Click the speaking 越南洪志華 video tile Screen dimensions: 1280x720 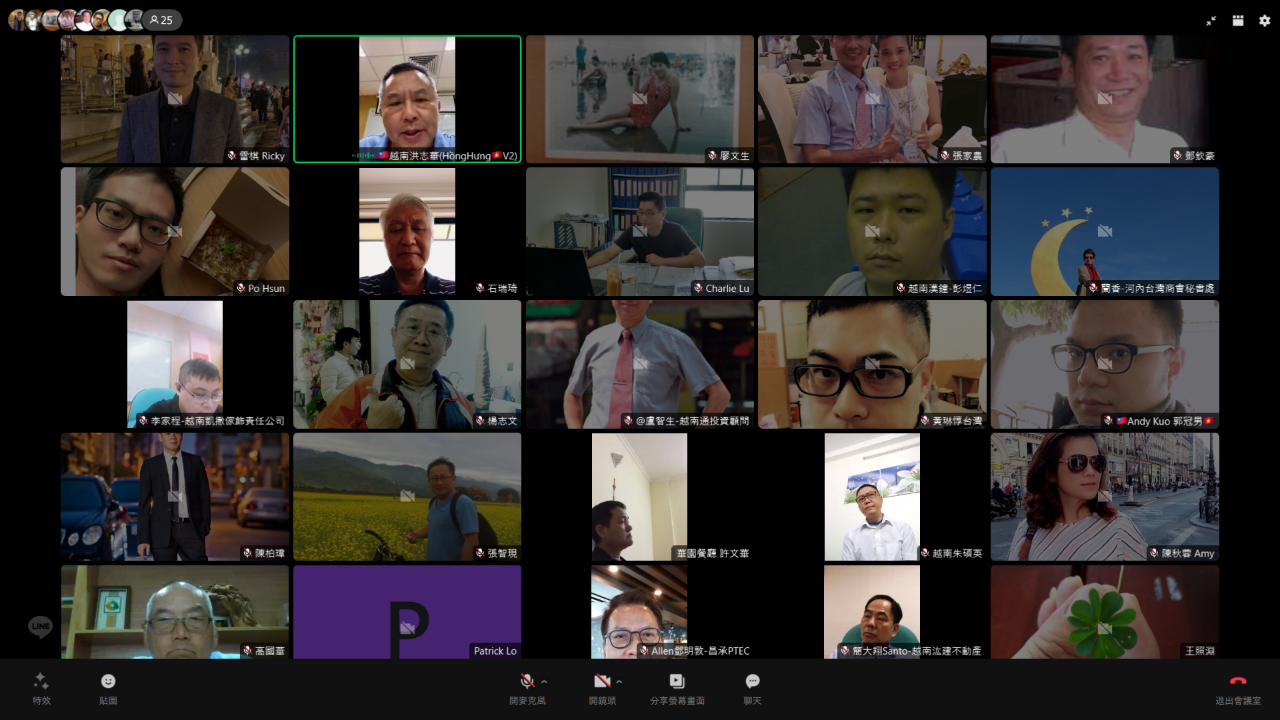coord(407,99)
